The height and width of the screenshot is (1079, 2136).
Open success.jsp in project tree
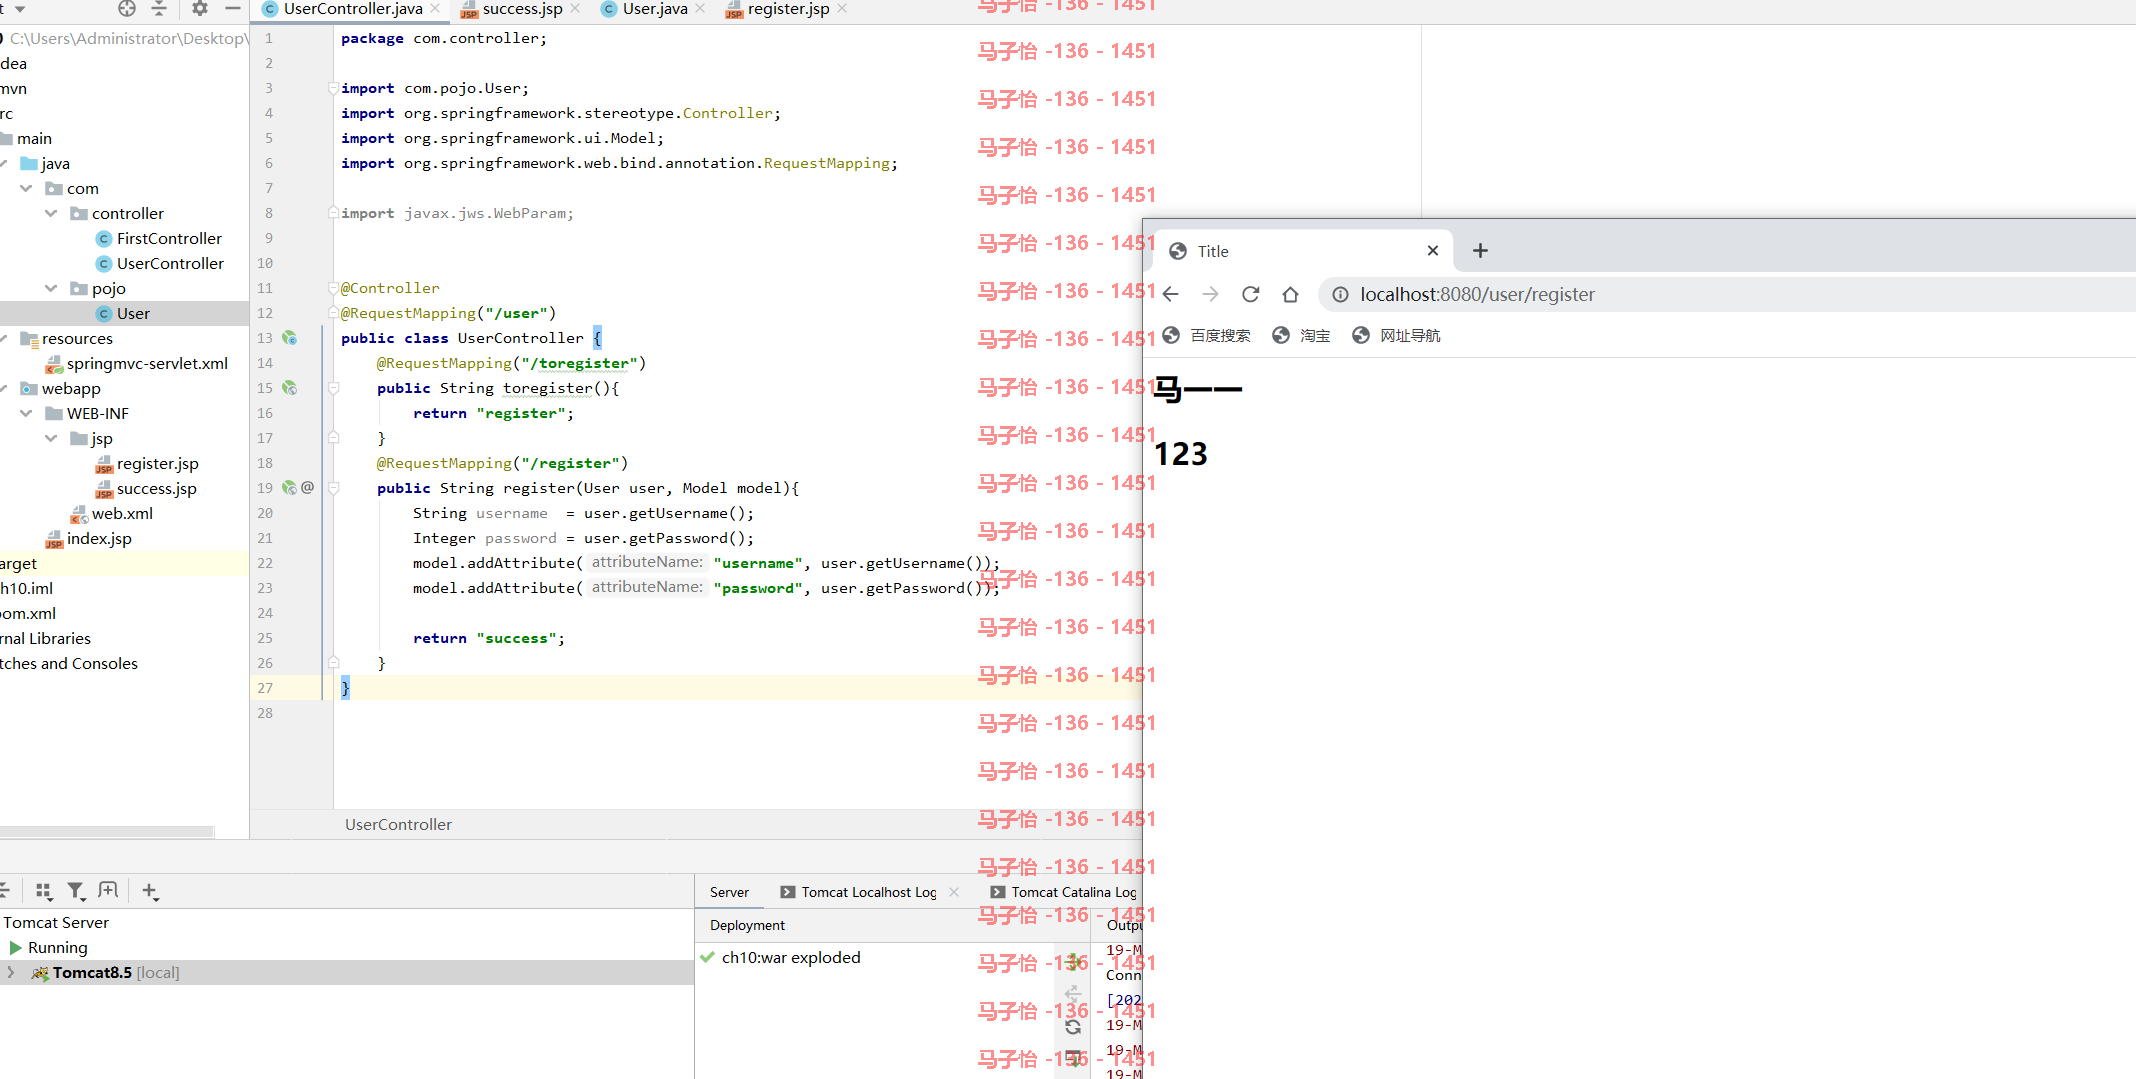point(146,488)
